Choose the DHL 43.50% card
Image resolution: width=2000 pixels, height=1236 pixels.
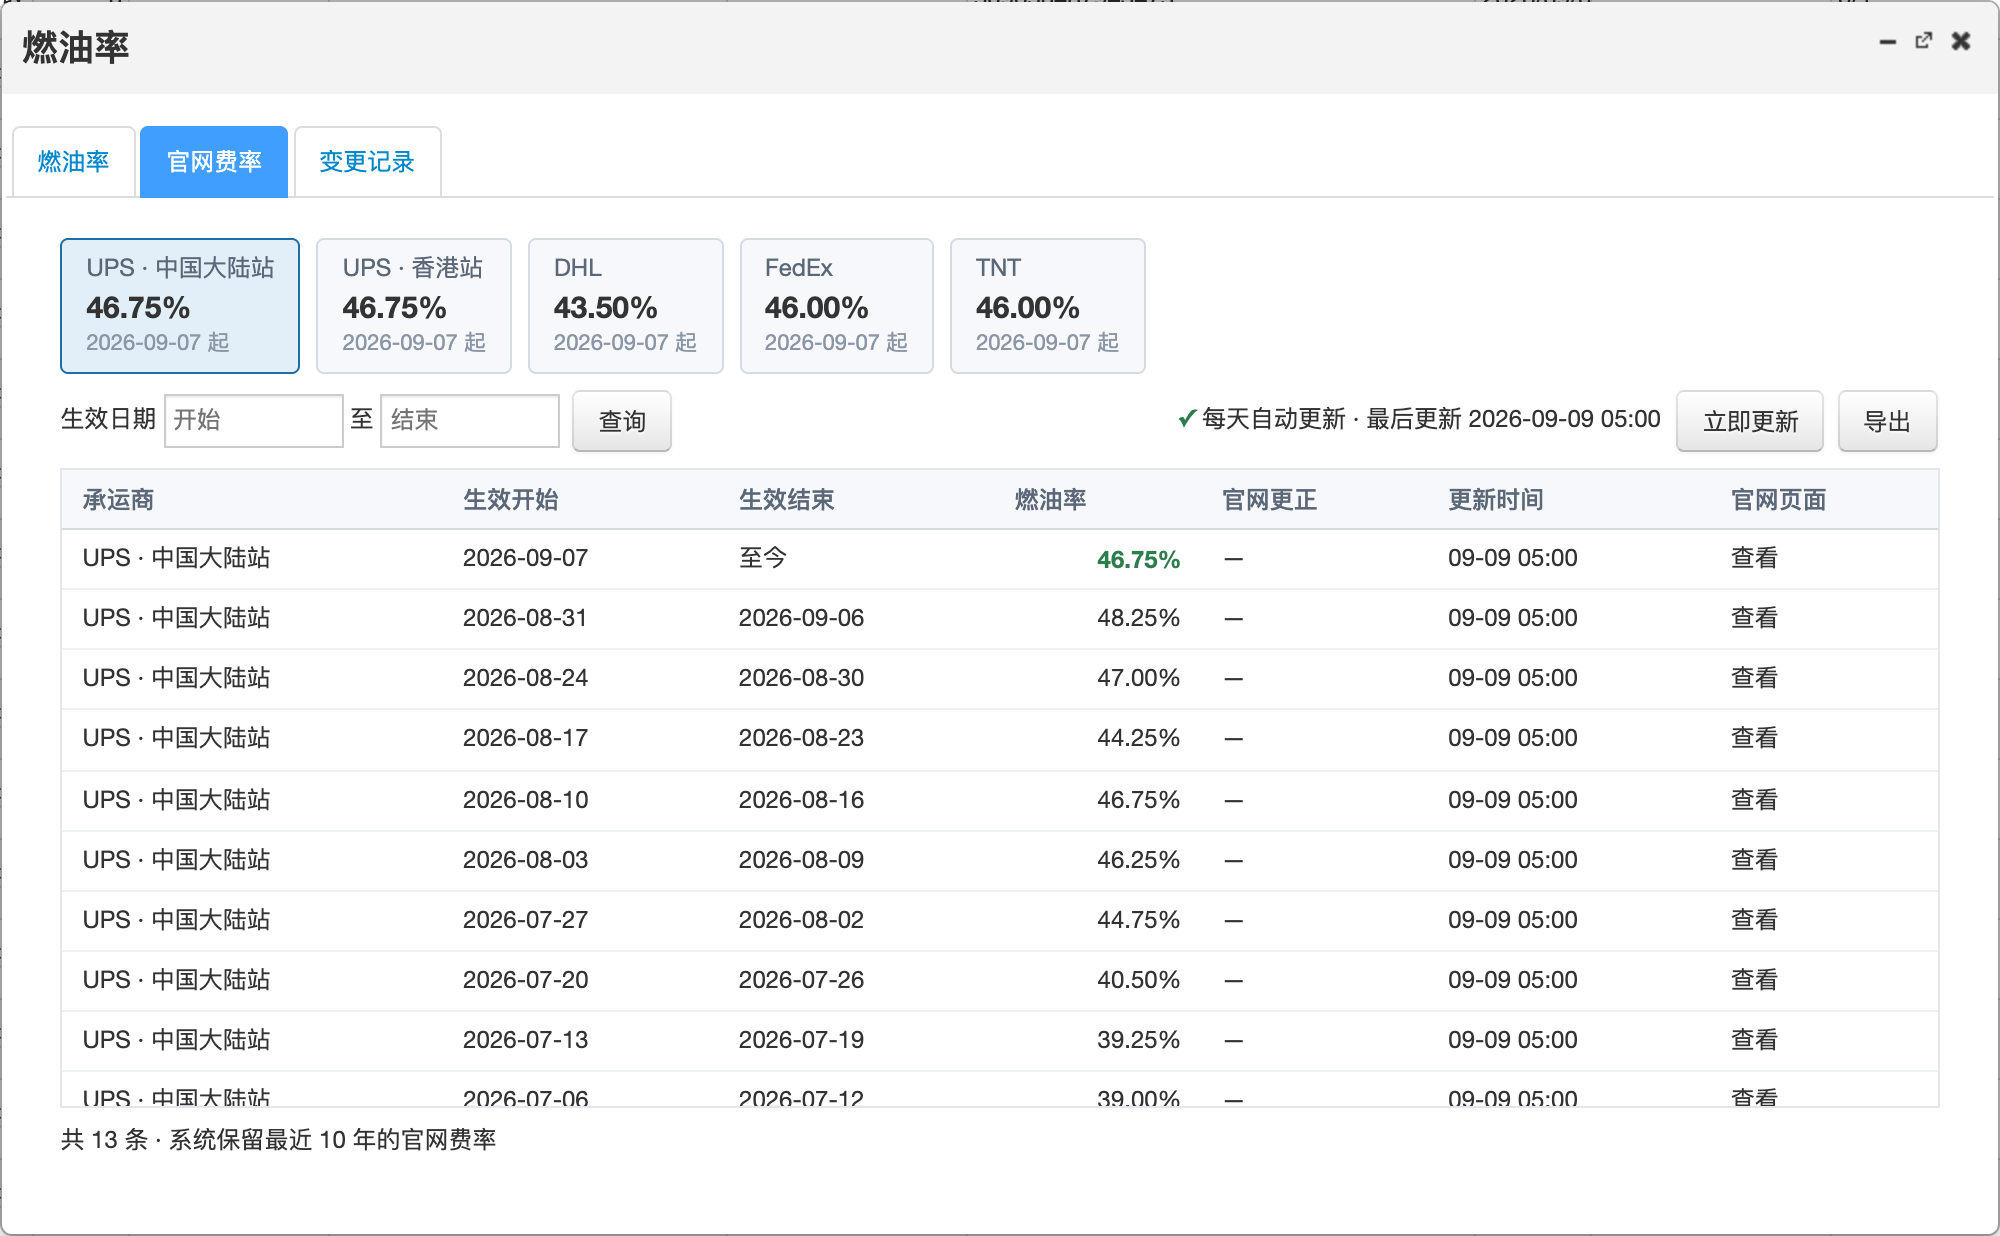tap(625, 305)
